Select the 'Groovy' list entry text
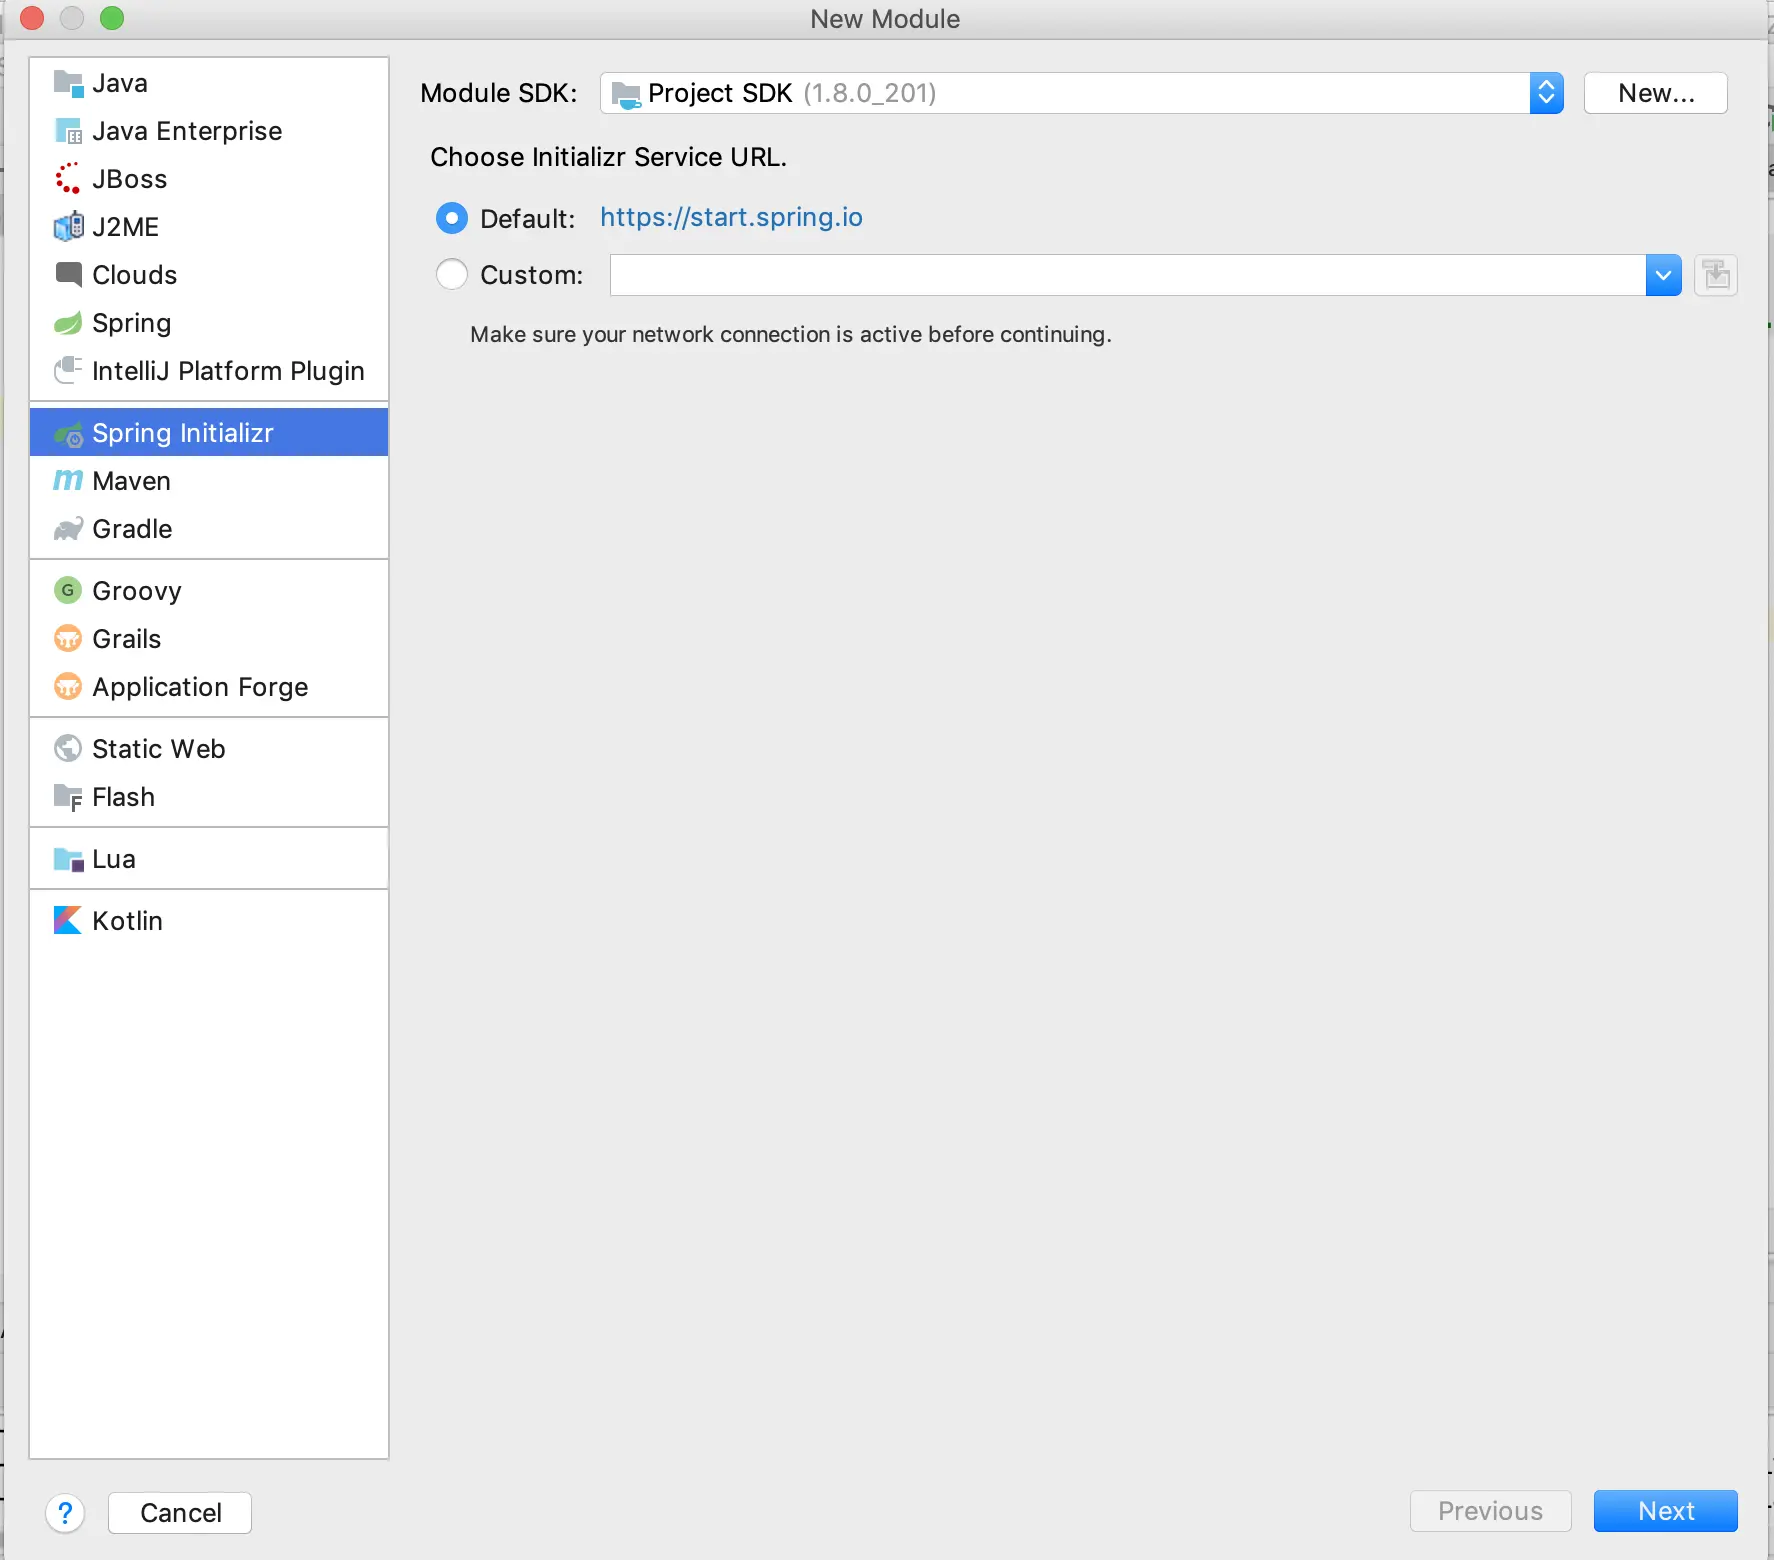The width and height of the screenshot is (1774, 1560). click(x=137, y=591)
